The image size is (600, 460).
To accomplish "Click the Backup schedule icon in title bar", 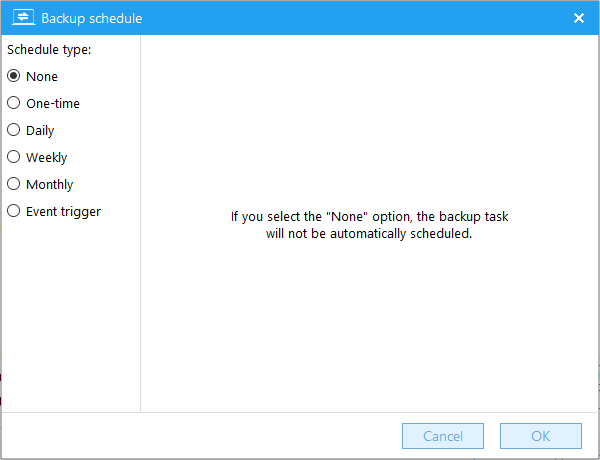I will pos(23,18).
